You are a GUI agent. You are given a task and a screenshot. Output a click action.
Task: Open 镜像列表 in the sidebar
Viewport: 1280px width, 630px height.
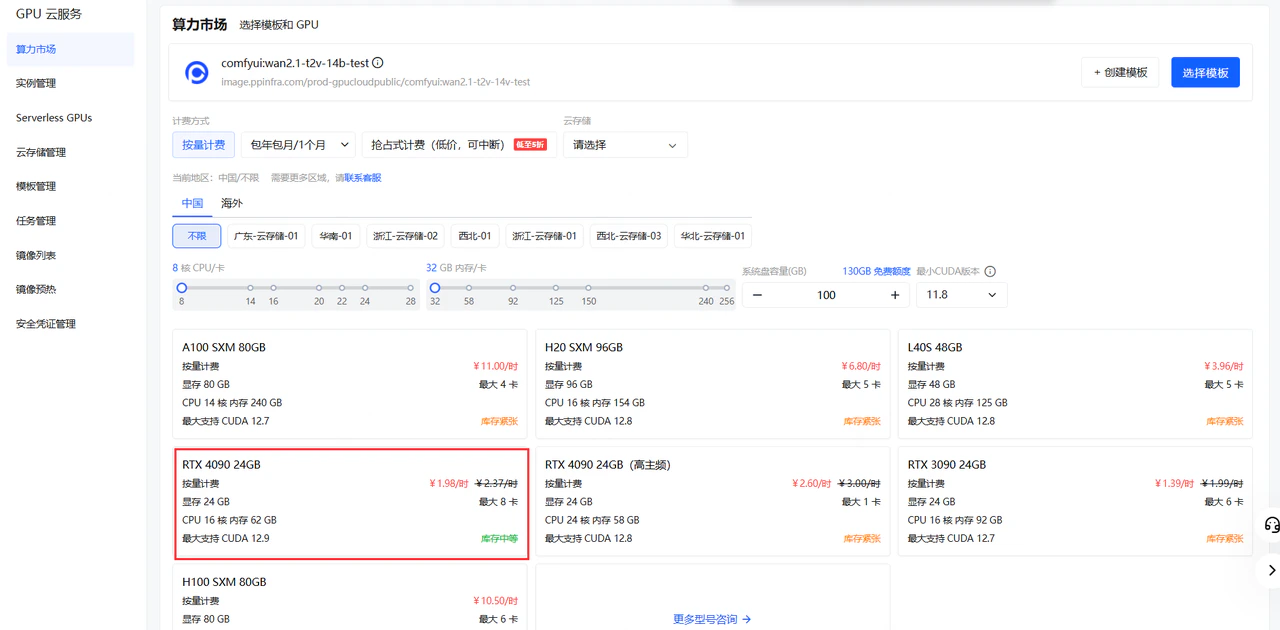[x=70, y=255]
